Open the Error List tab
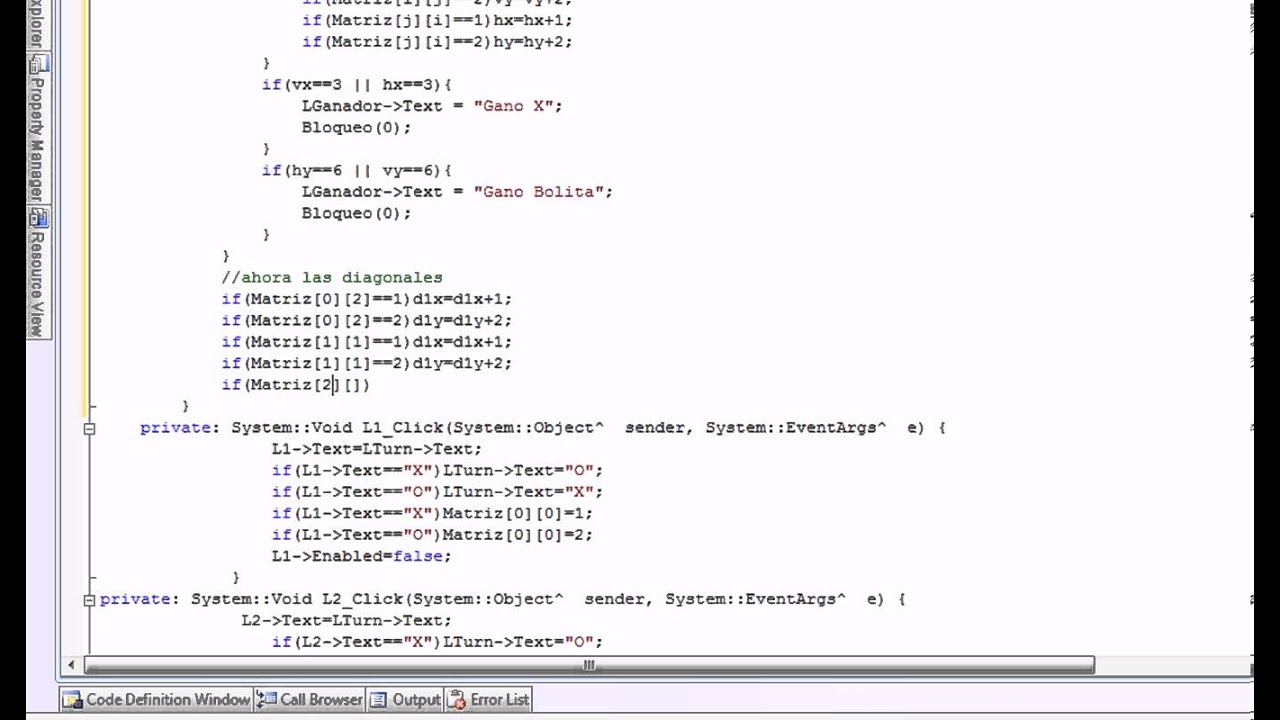The image size is (1280, 720). point(488,699)
